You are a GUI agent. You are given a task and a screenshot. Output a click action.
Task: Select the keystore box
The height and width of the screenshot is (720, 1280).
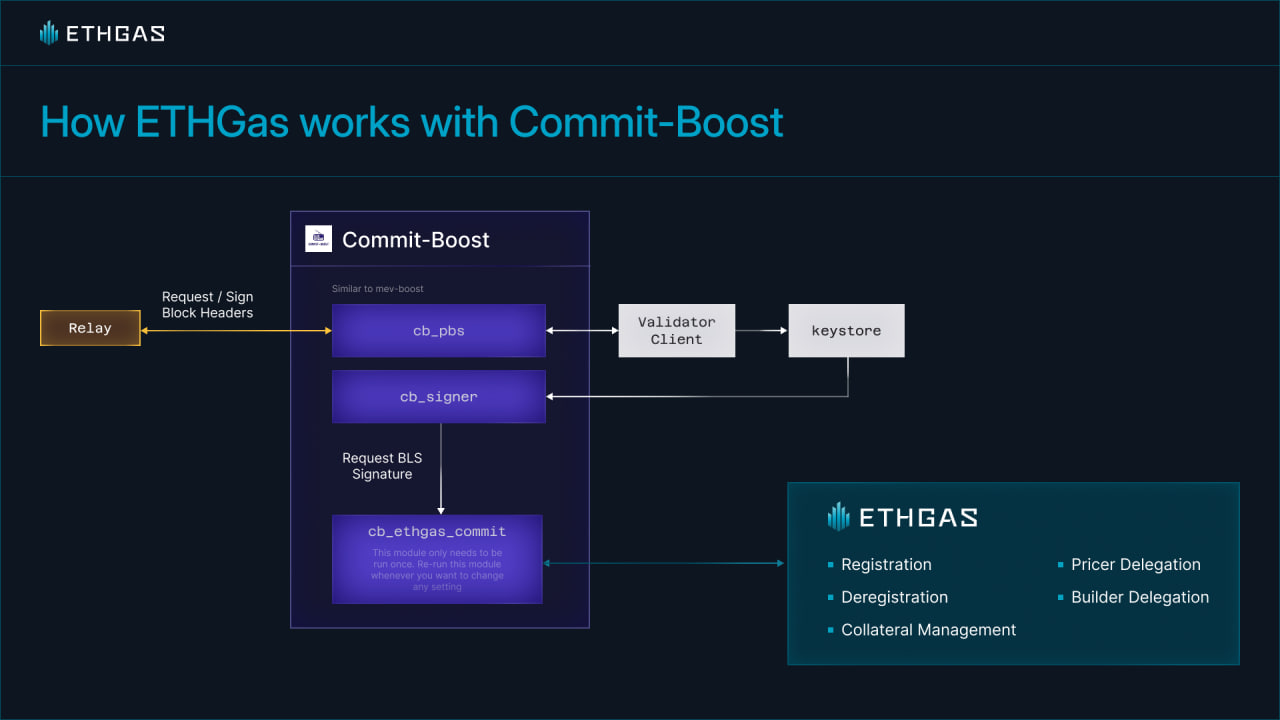(x=846, y=331)
